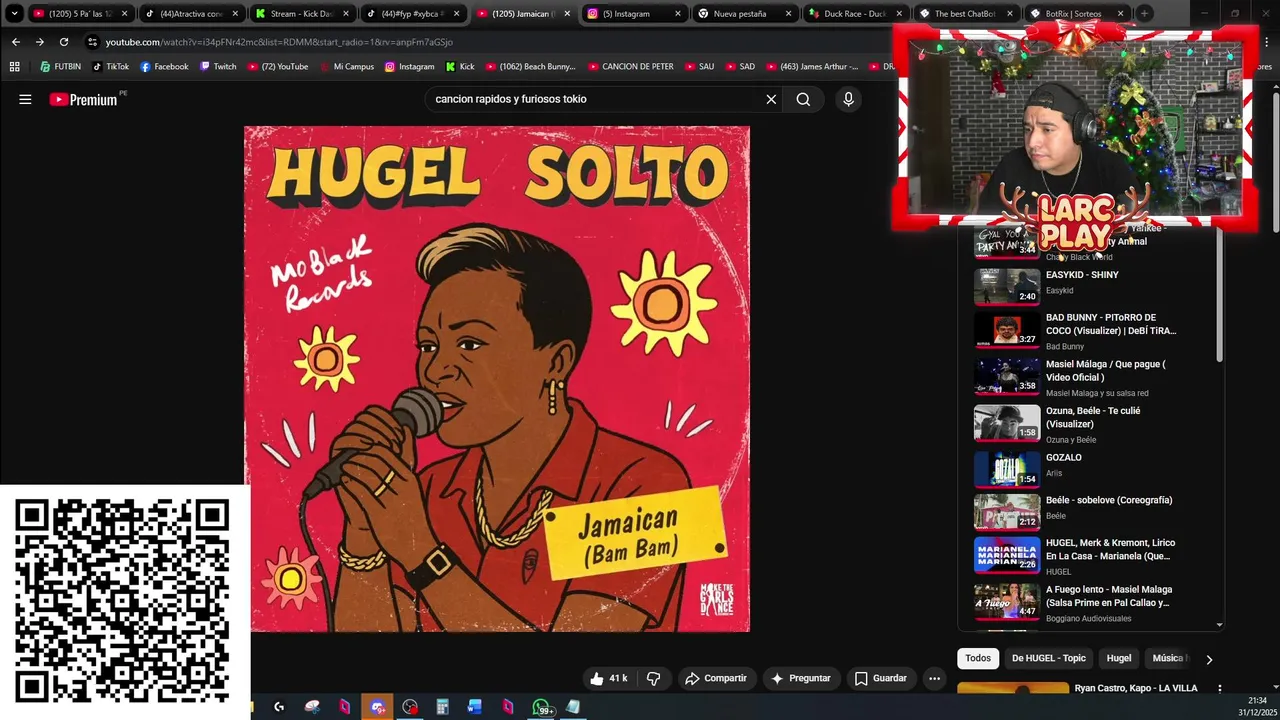Open Microsoft Word from the taskbar
1280x720 pixels.
click(x=475, y=707)
